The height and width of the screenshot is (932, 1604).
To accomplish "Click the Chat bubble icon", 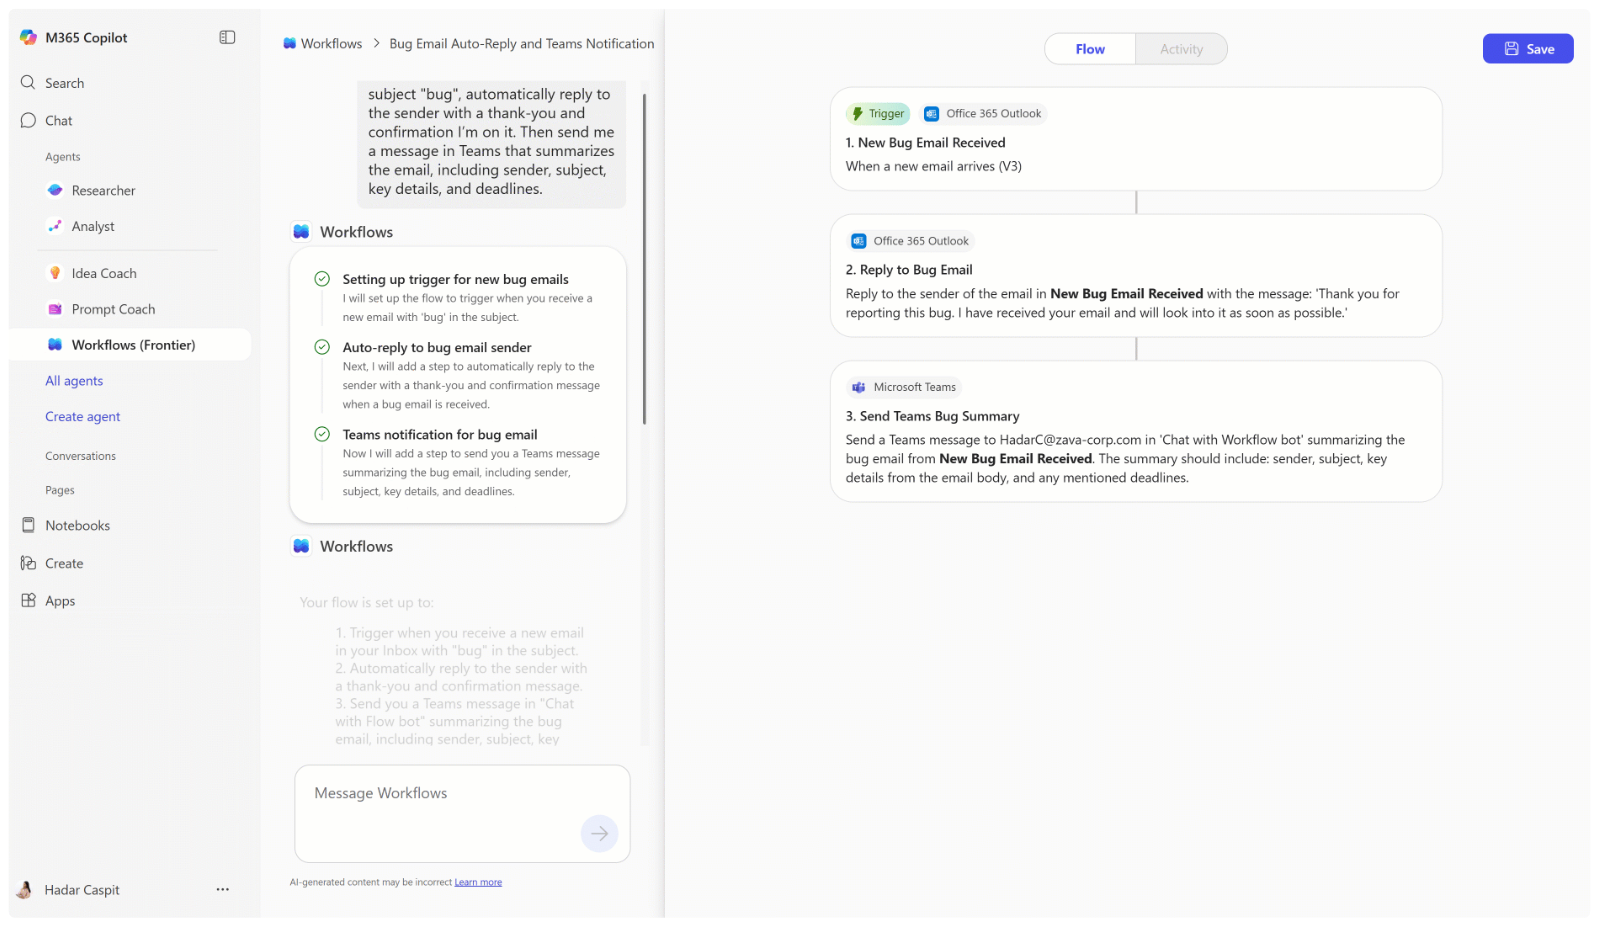I will point(28,121).
